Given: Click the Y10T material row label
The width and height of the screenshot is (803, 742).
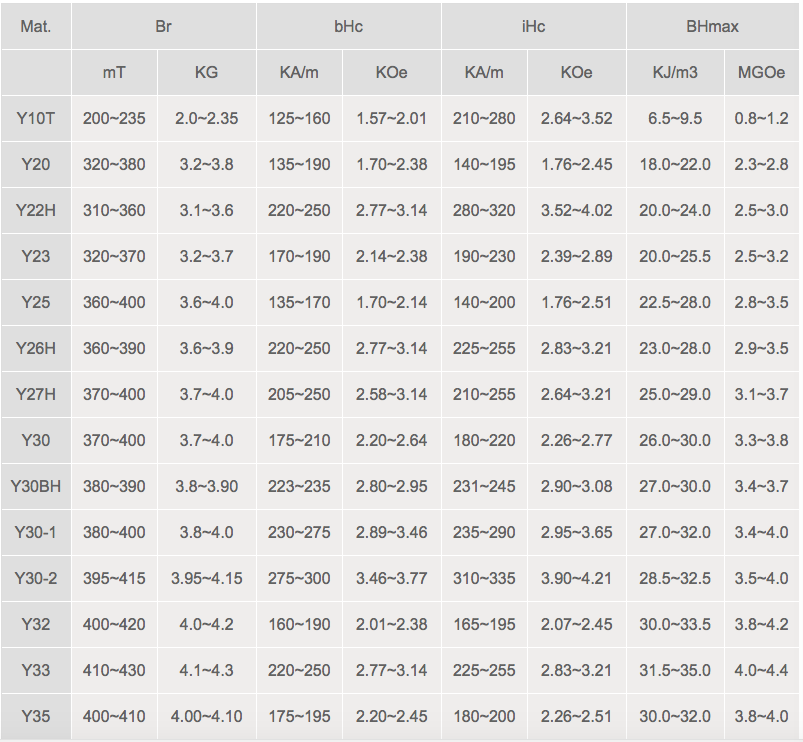Looking at the screenshot, I should click(x=35, y=119).
